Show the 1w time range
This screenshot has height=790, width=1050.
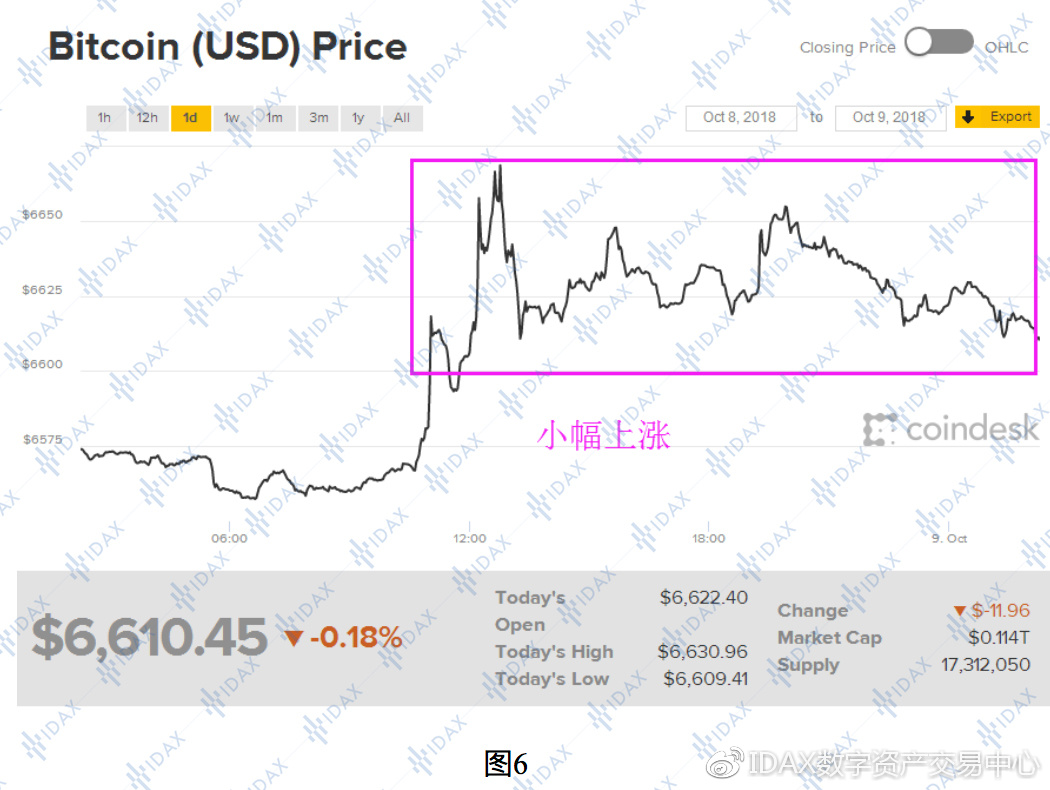click(232, 118)
